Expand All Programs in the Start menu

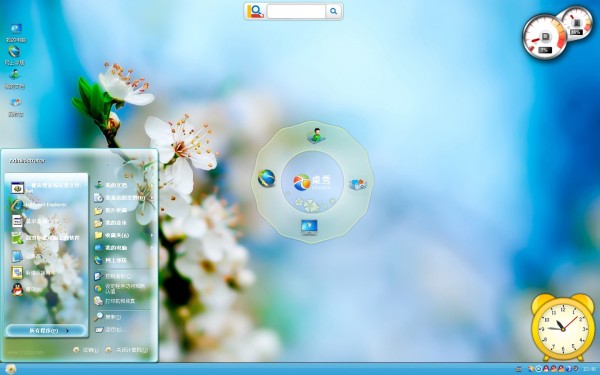tap(46, 331)
